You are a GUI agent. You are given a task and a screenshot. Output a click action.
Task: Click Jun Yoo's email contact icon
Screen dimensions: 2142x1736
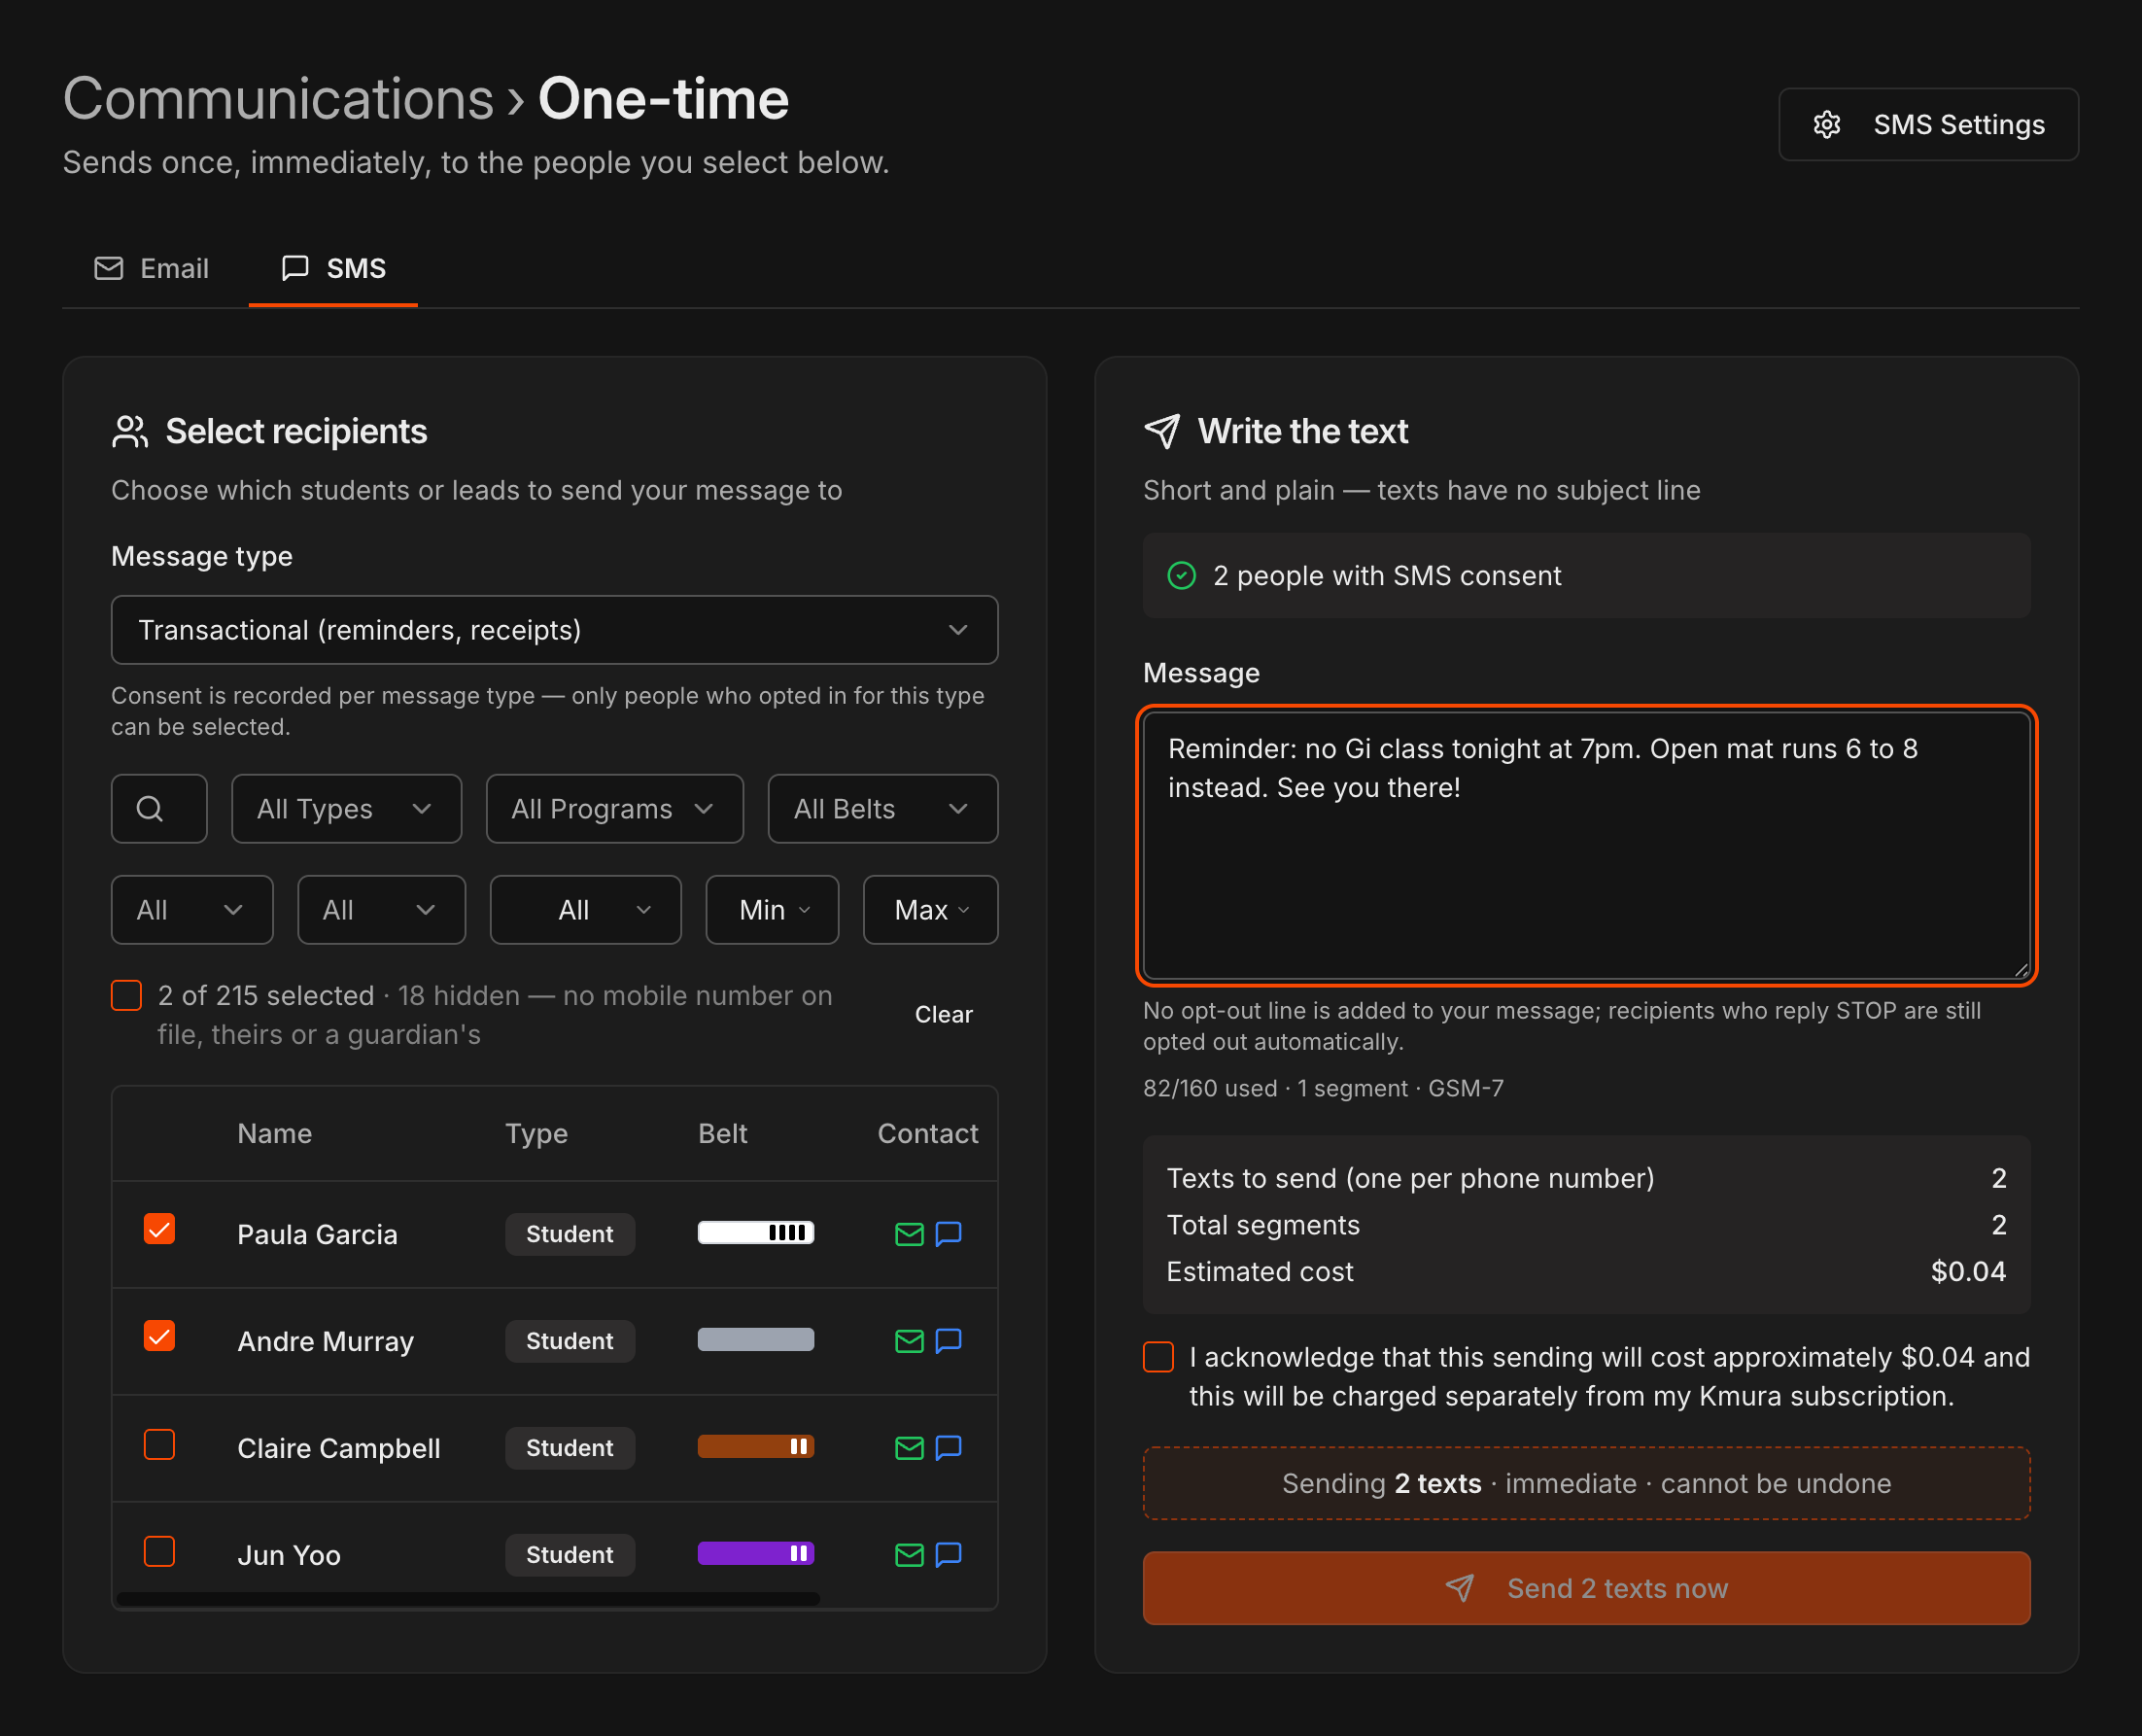tap(909, 1555)
